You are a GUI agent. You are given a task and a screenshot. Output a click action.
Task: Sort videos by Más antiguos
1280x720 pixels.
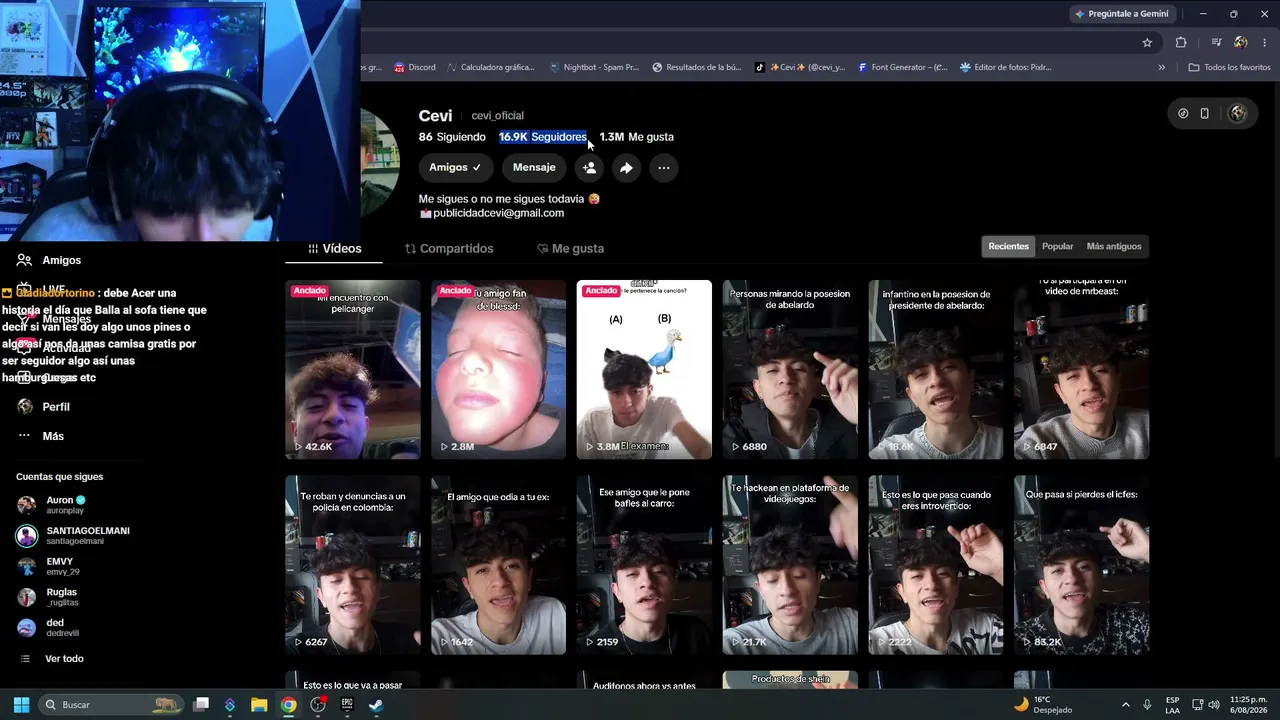(x=1113, y=246)
